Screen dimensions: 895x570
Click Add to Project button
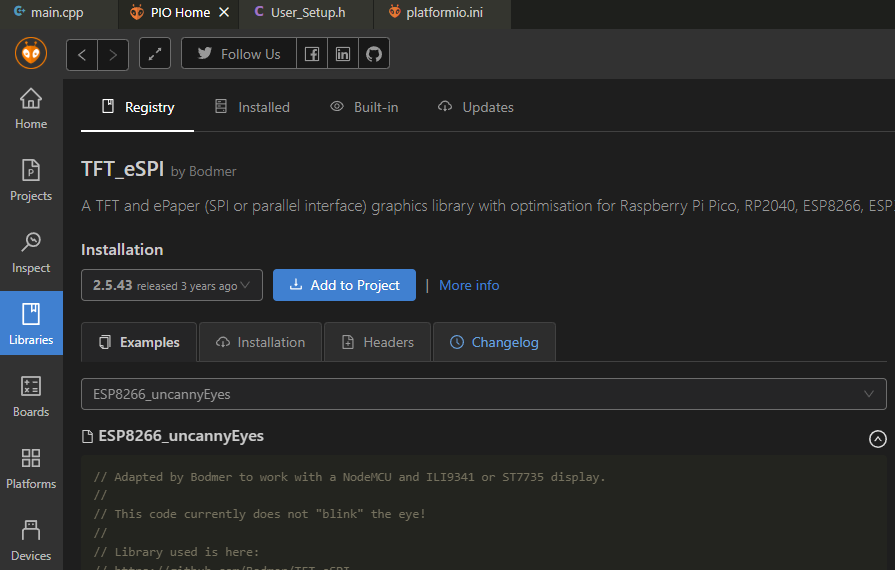pyautogui.click(x=344, y=285)
